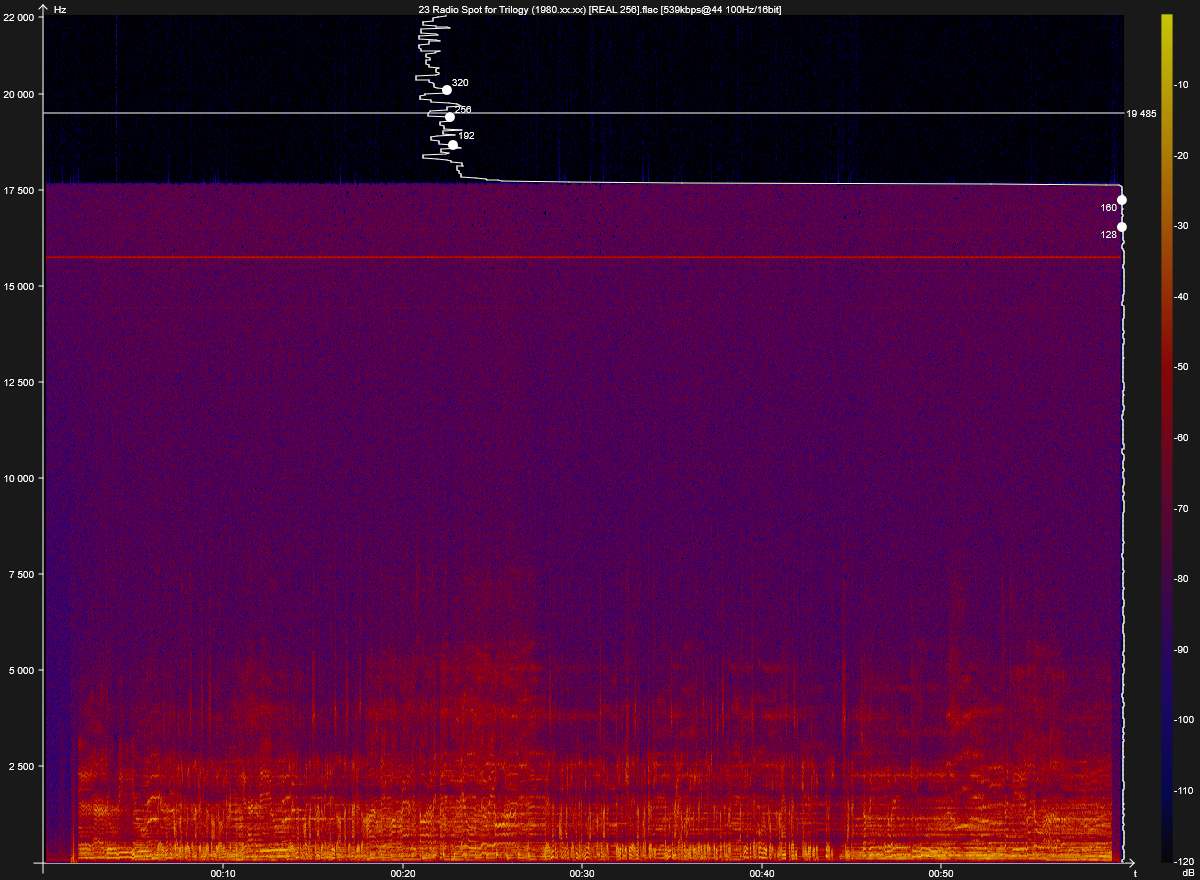Click the 15 000 Hz axis label
1200x880 pixels.
(21, 286)
